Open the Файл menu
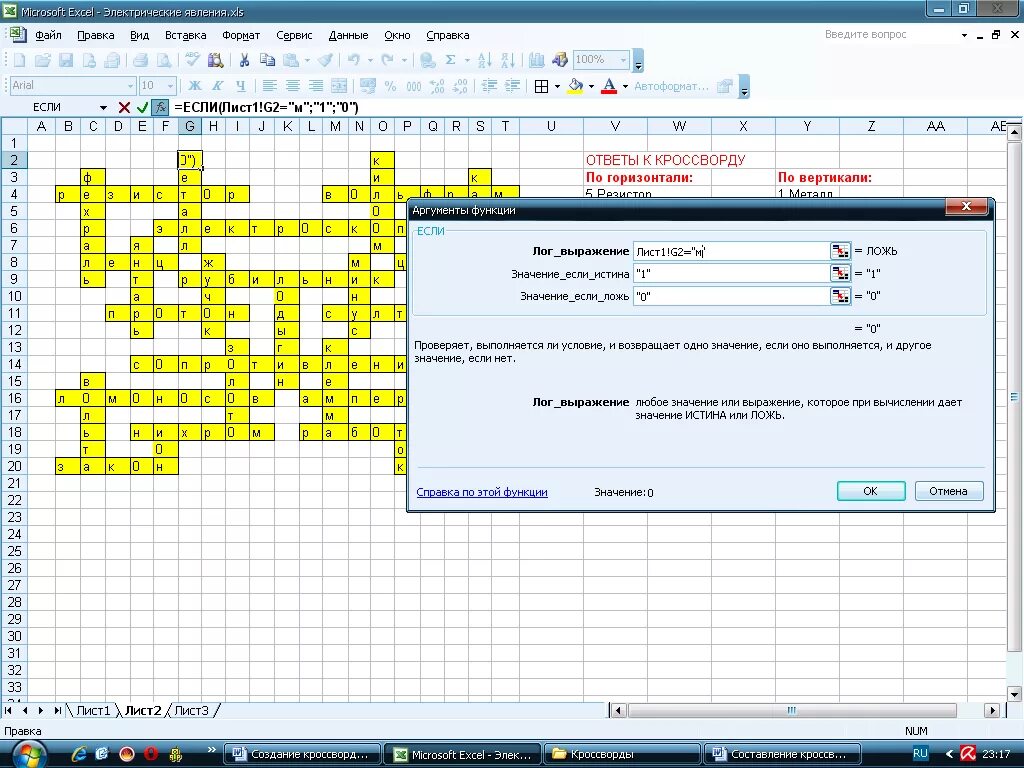1024x768 pixels. pyautogui.click(x=48, y=35)
